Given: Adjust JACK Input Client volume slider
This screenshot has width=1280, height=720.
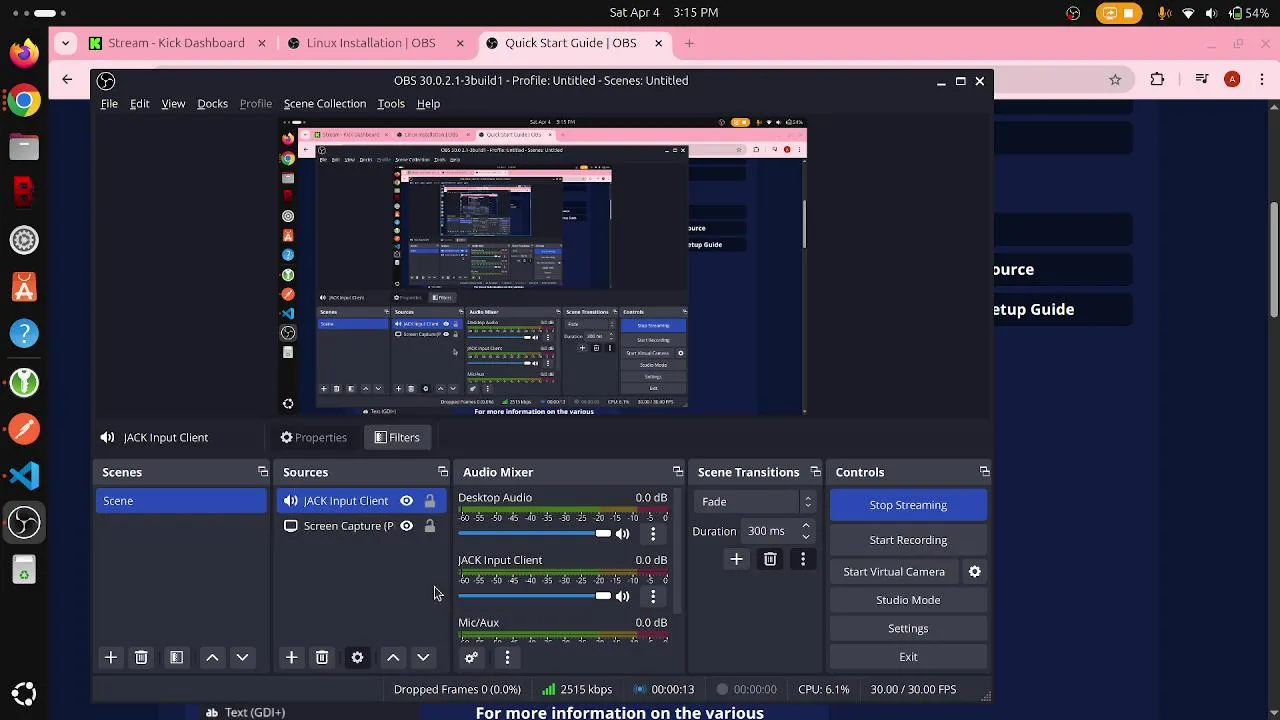Looking at the screenshot, I should tap(534, 596).
